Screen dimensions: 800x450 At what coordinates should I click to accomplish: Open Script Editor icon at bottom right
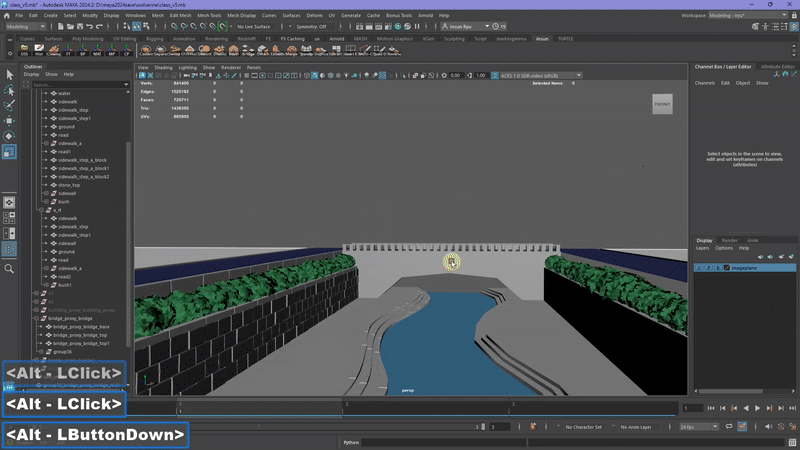coord(792,442)
